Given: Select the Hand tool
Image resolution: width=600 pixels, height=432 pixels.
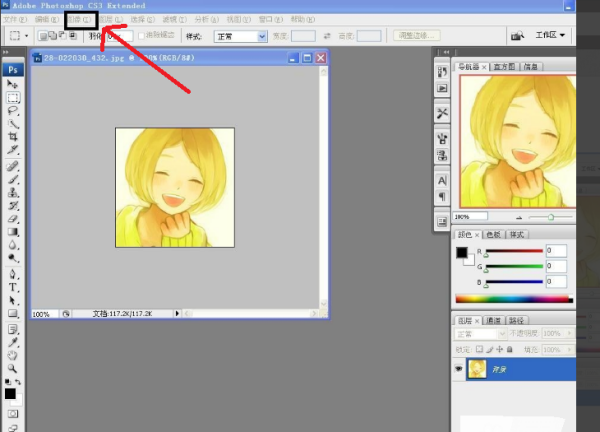Looking at the screenshot, I should coord(13,355).
